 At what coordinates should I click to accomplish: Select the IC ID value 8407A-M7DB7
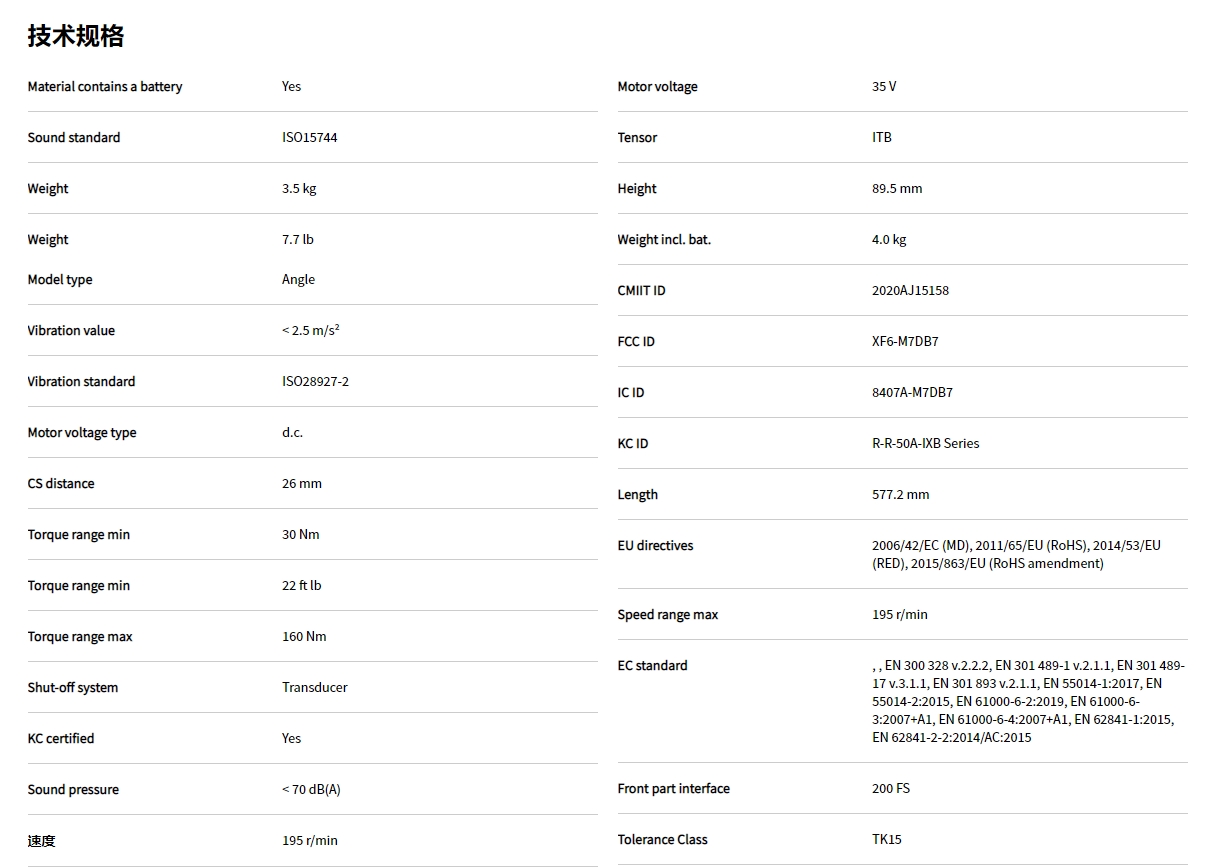[912, 393]
